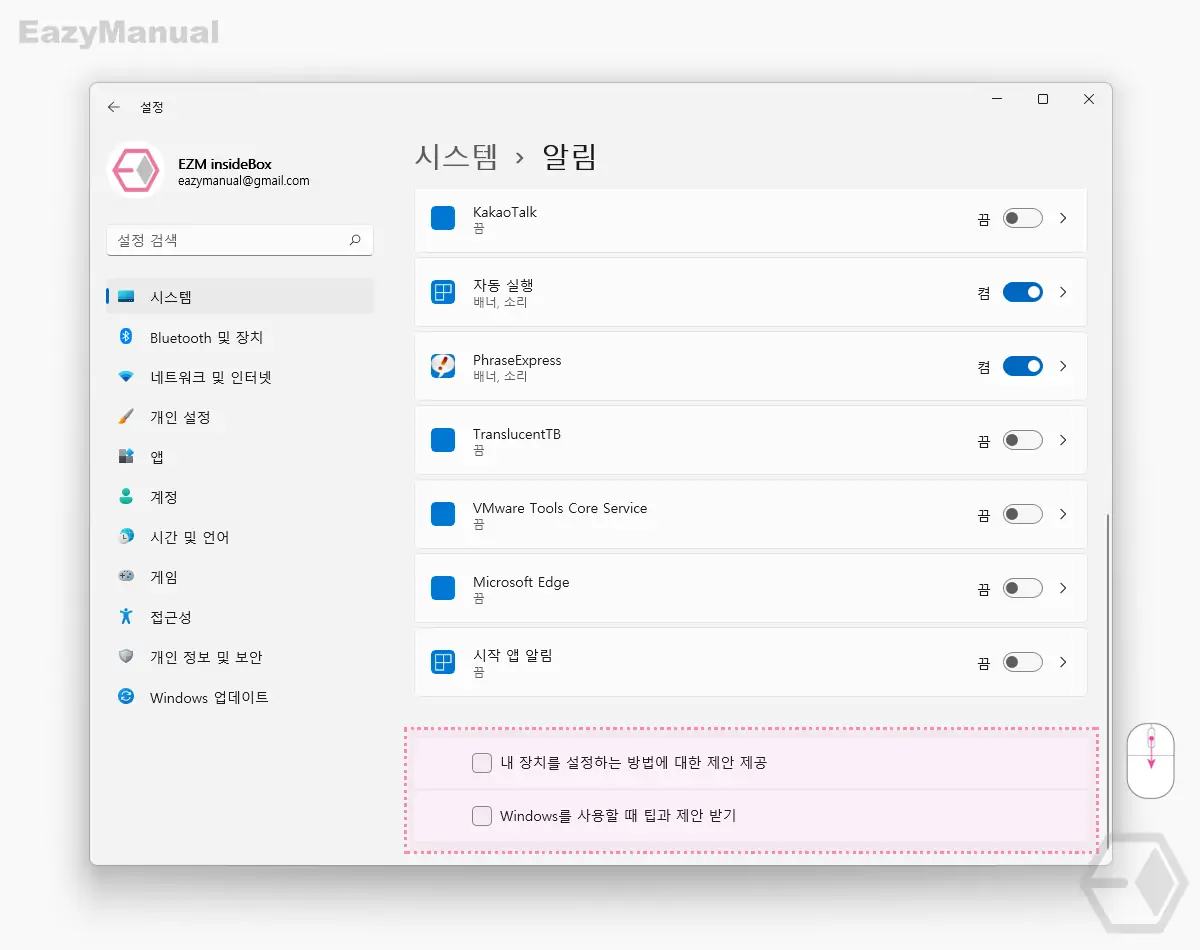Turn on Microsoft Edge notifications toggle
This screenshot has height=950, width=1200.
pyautogui.click(x=1023, y=588)
